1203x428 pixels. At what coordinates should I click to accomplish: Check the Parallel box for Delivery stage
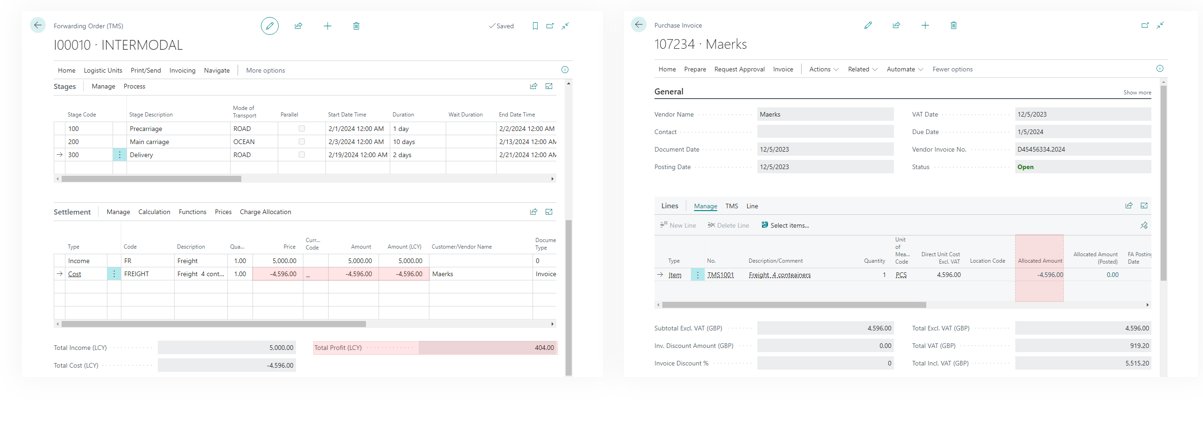click(301, 155)
